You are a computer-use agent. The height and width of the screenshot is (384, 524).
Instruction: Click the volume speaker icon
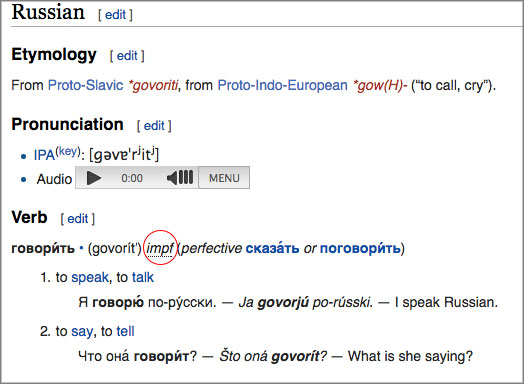coord(180,178)
